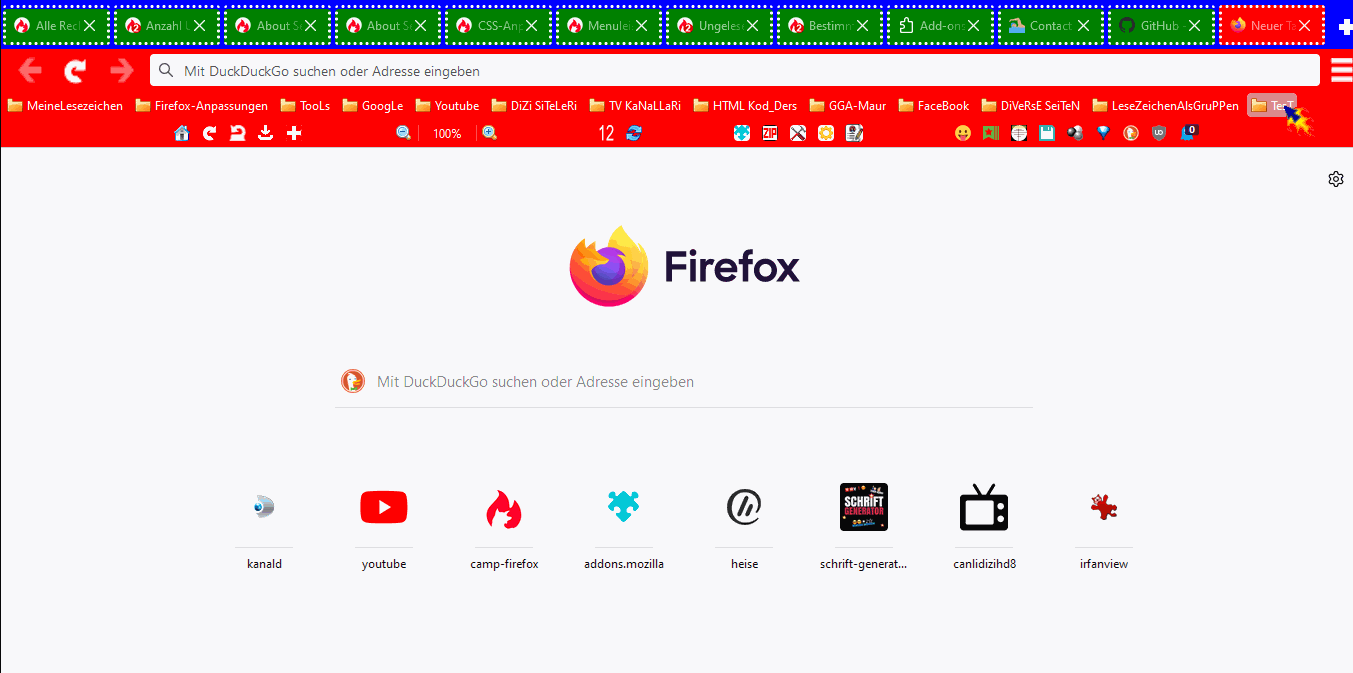Click the add-ons puzzle piece toolbar icon
The width and height of the screenshot is (1353, 673).
pyautogui.click(x=742, y=133)
